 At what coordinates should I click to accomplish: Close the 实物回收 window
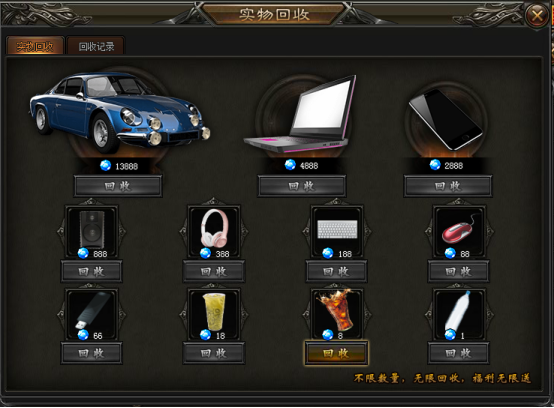point(537,16)
